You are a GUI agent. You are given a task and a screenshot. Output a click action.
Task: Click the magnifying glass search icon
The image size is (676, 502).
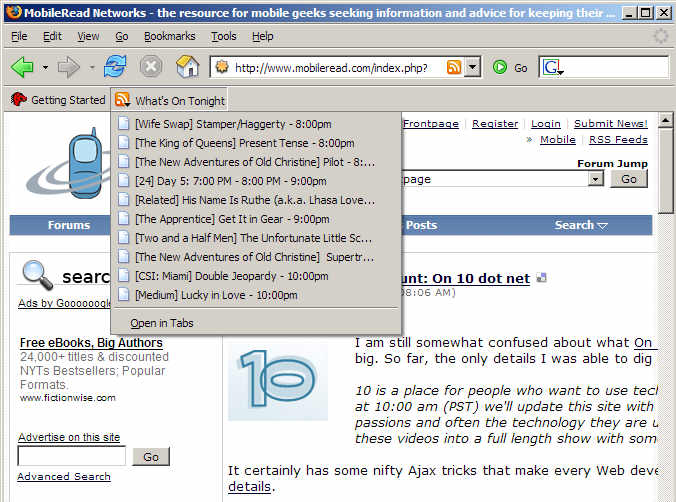tap(38, 275)
